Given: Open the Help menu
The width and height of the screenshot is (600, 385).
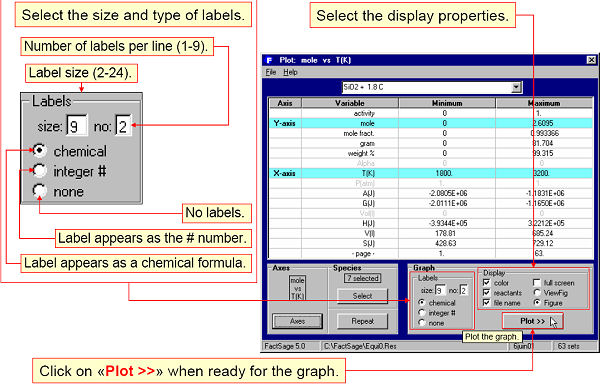Looking at the screenshot, I should (x=290, y=72).
